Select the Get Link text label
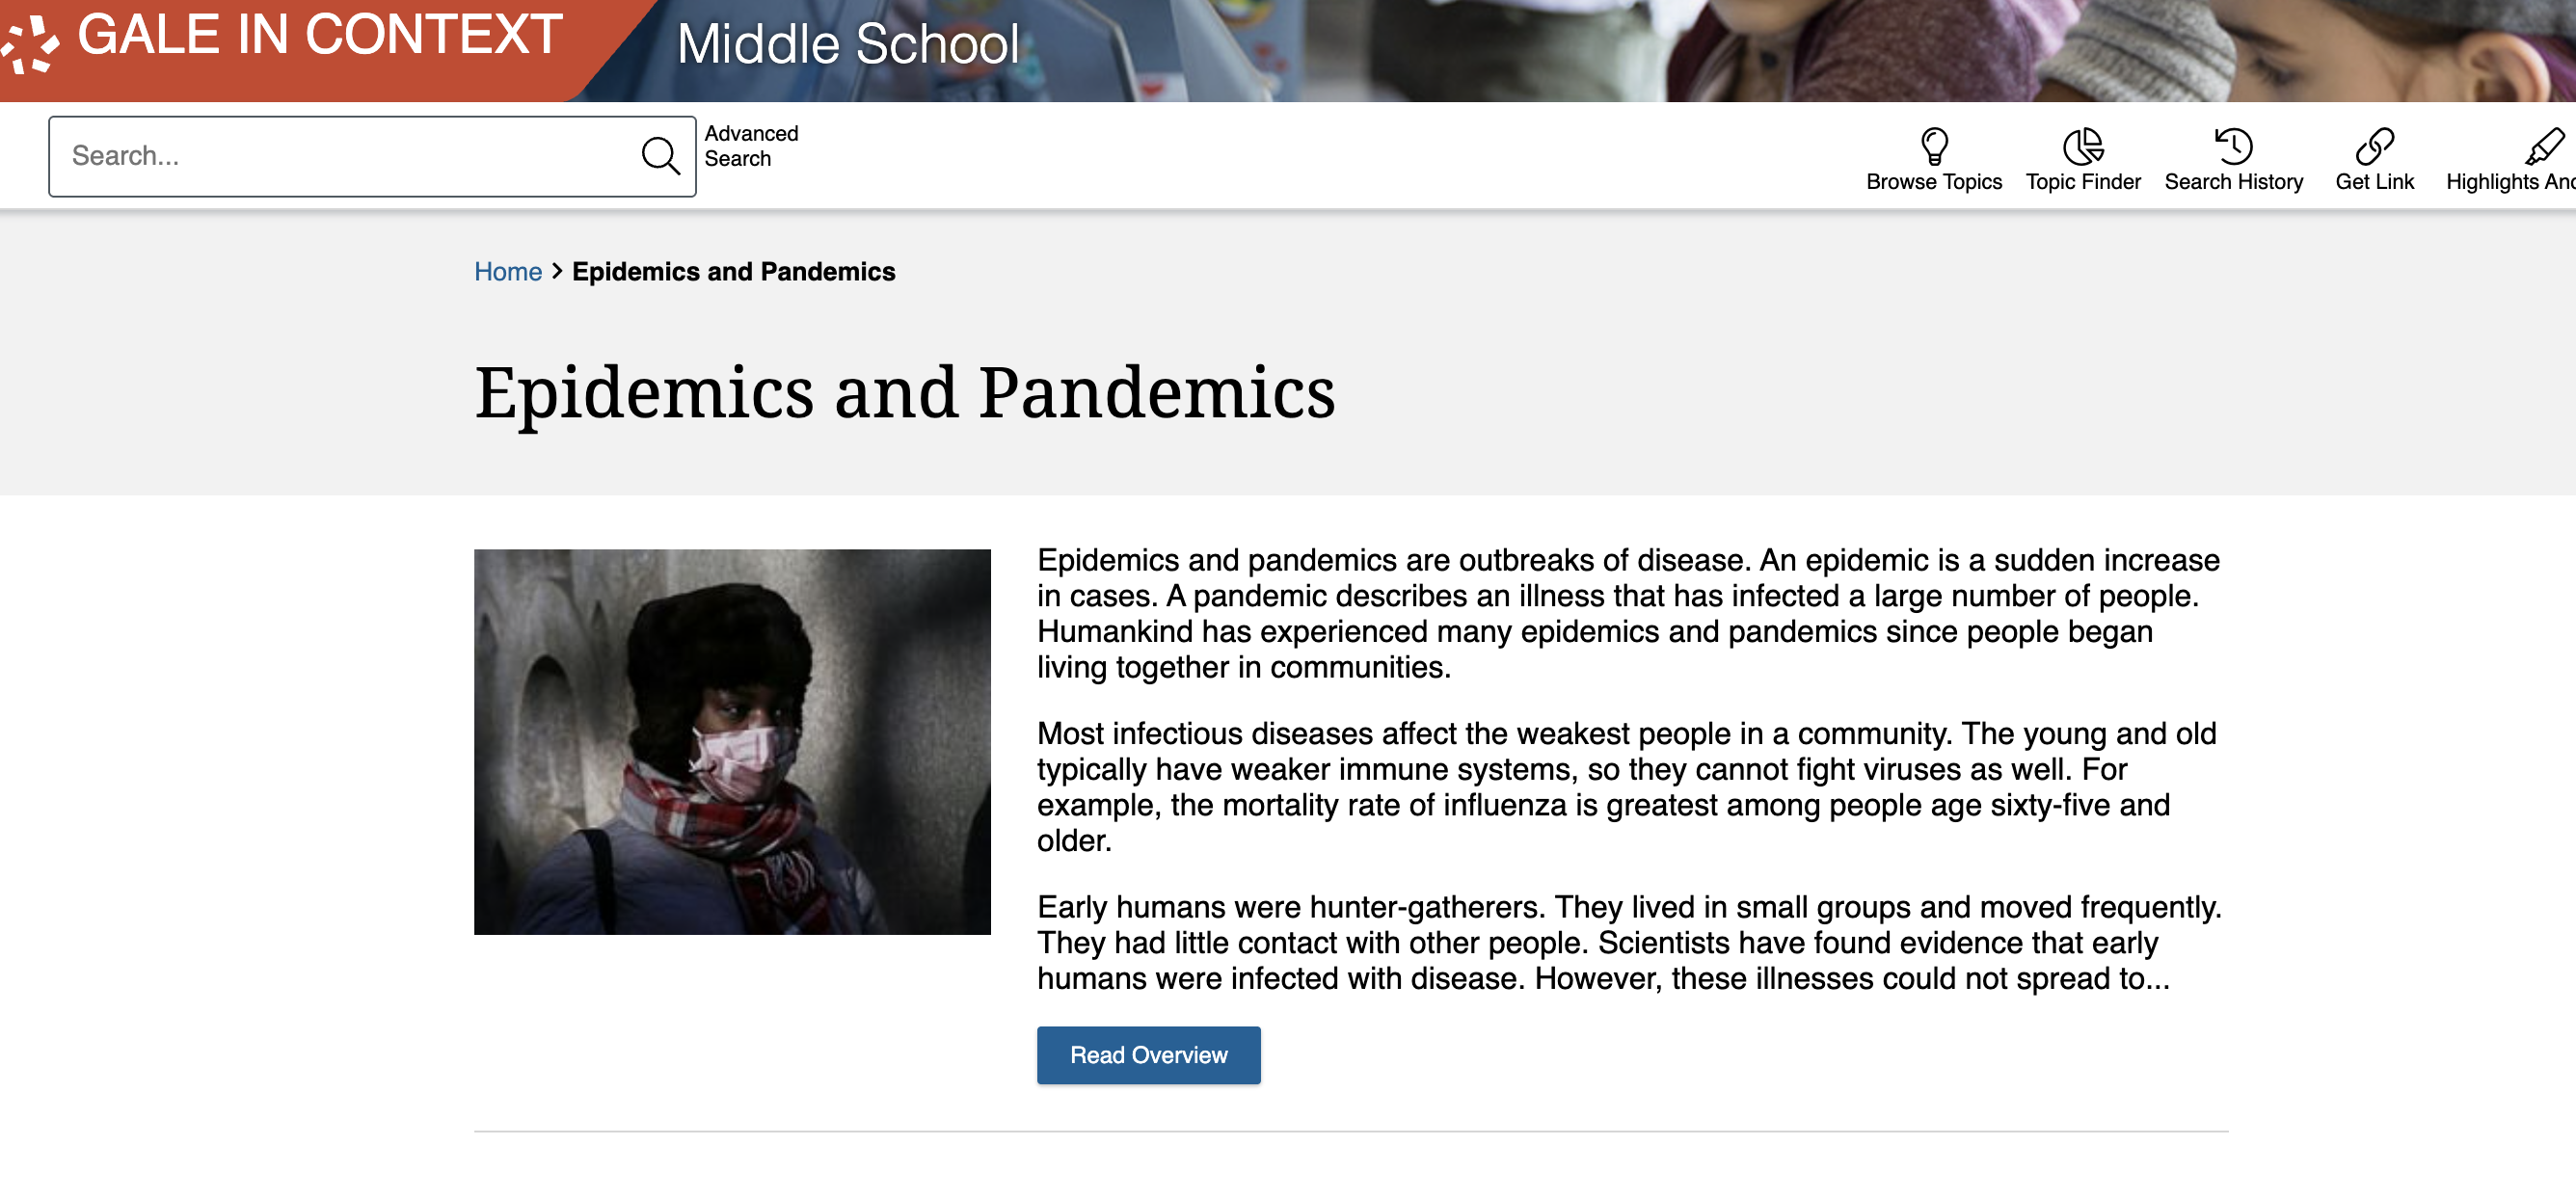Image resolution: width=2576 pixels, height=1199 pixels. [2374, 182]
